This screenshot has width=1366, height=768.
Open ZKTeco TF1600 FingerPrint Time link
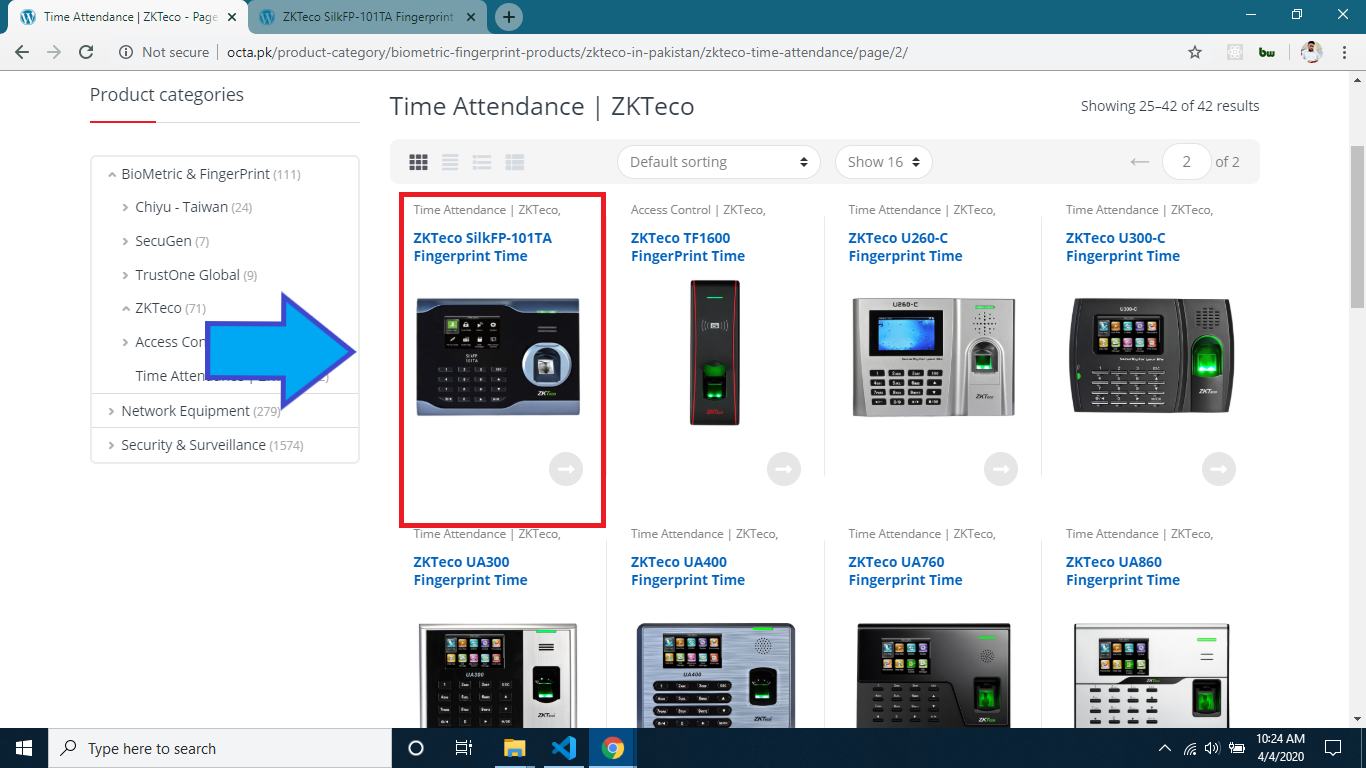coord(688,247)
